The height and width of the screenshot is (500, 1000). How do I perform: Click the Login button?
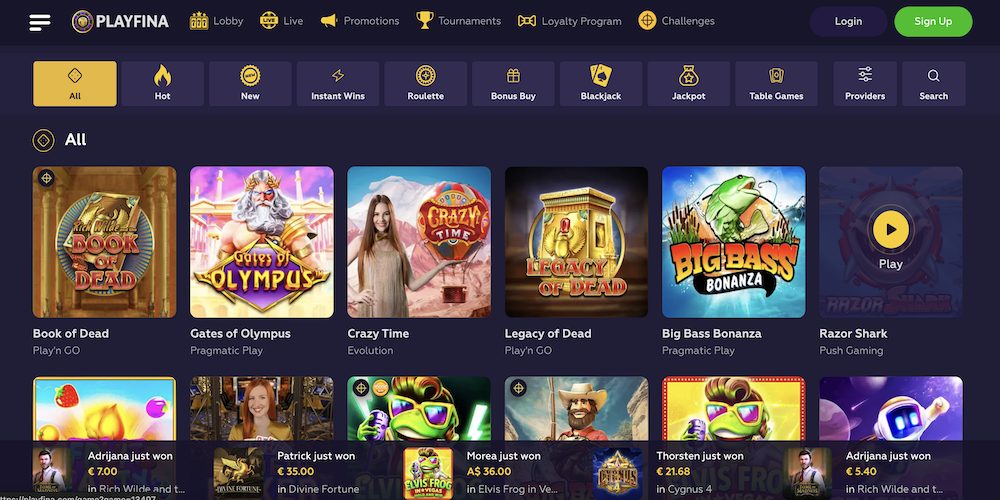coord(848,22)
